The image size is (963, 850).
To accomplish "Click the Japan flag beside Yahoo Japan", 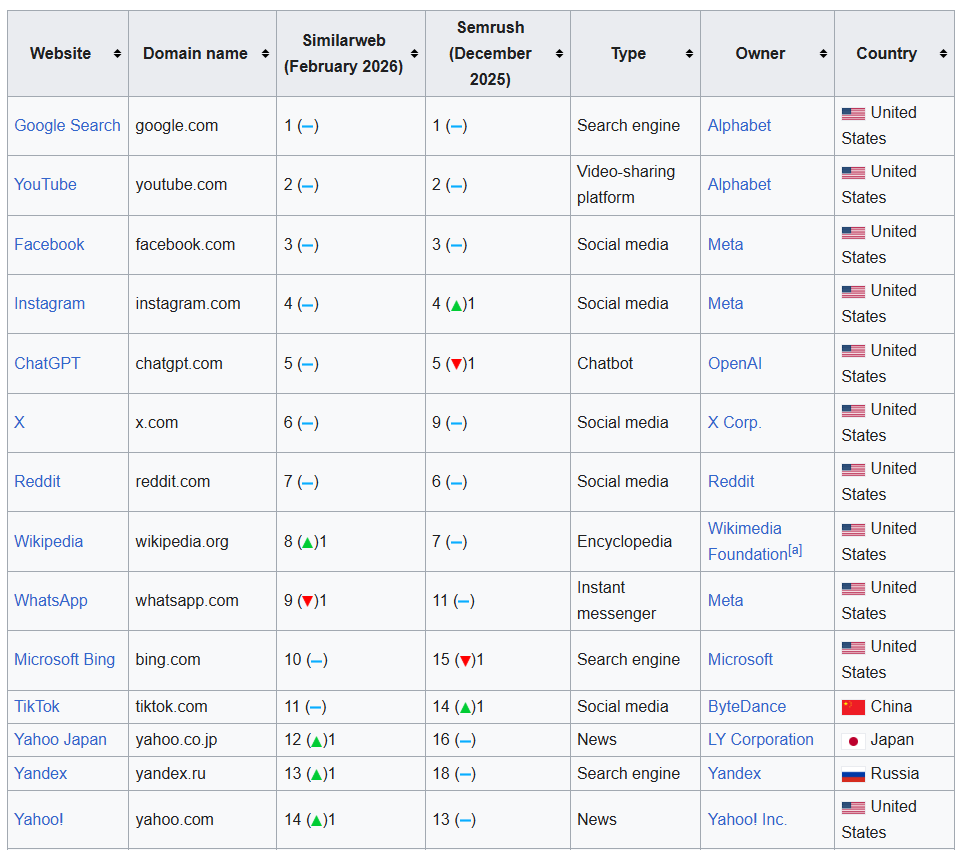I will coord(853,740).
